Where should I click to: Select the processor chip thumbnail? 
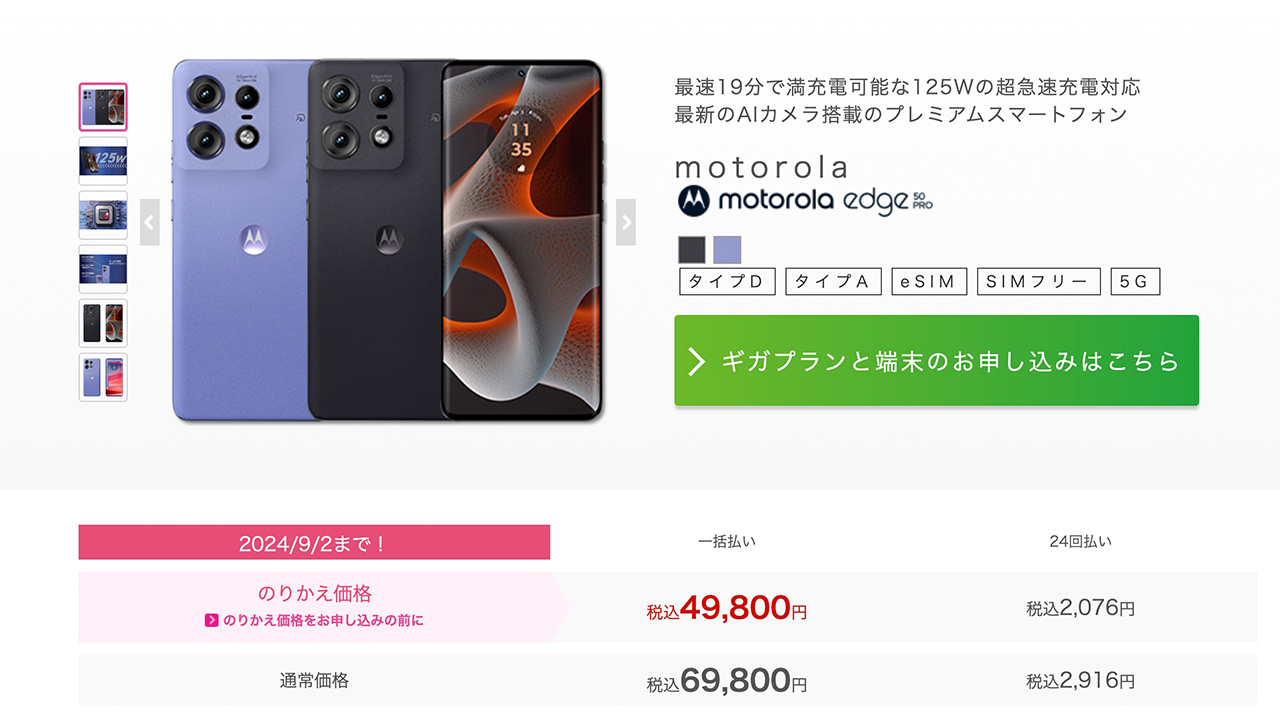click(x=103, y=215)
